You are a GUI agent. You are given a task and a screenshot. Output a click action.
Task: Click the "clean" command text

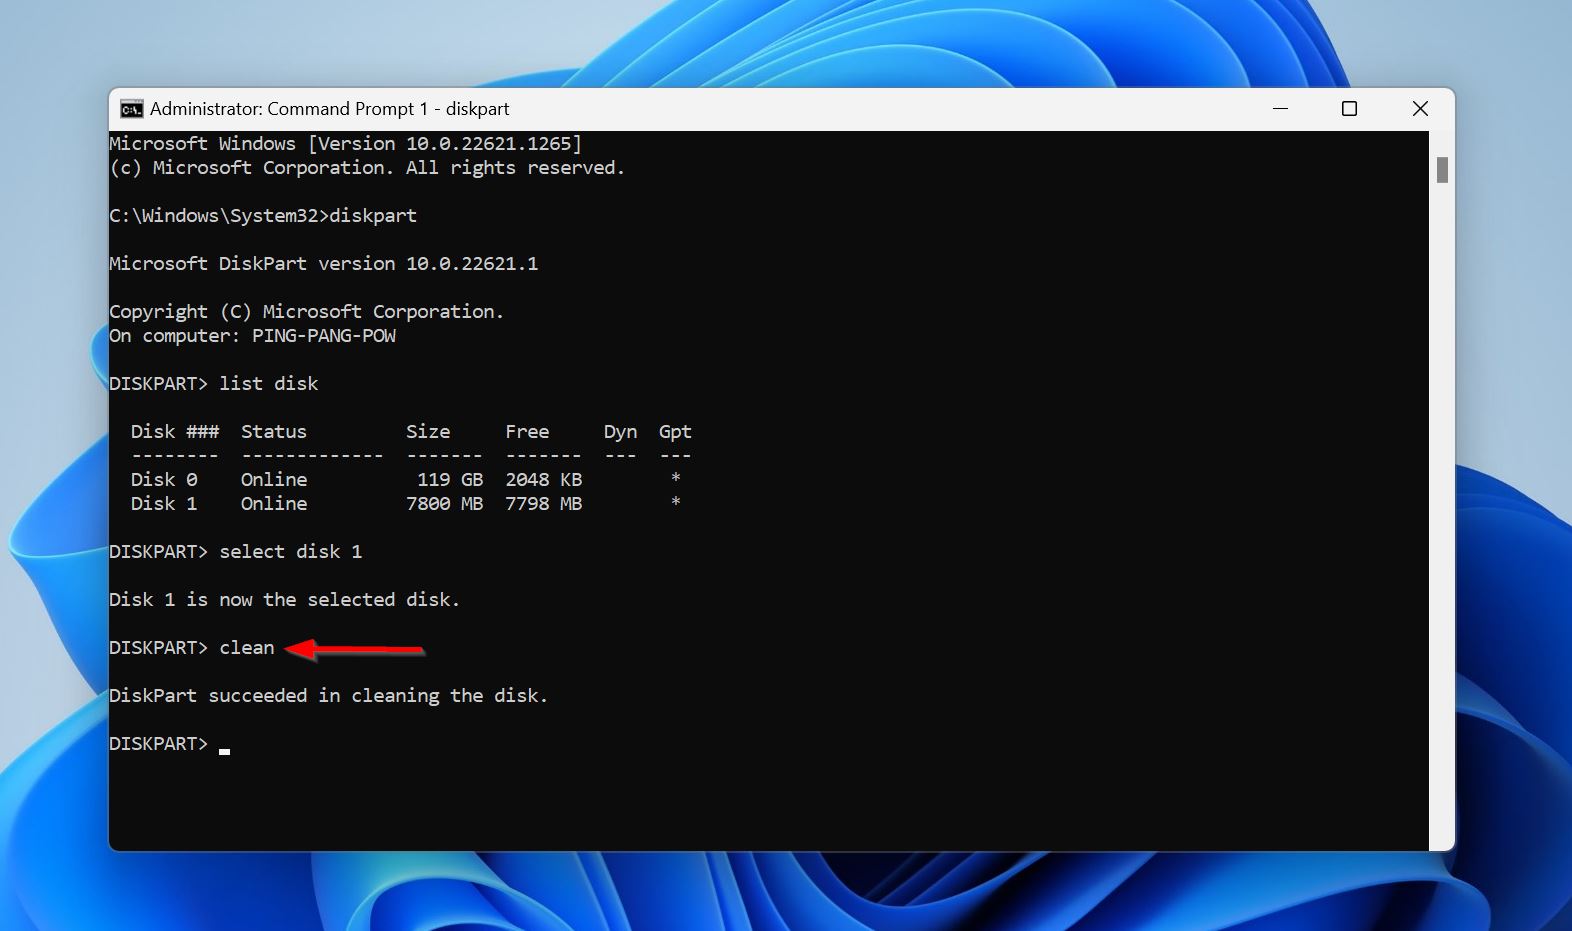[x=246, y=648]
